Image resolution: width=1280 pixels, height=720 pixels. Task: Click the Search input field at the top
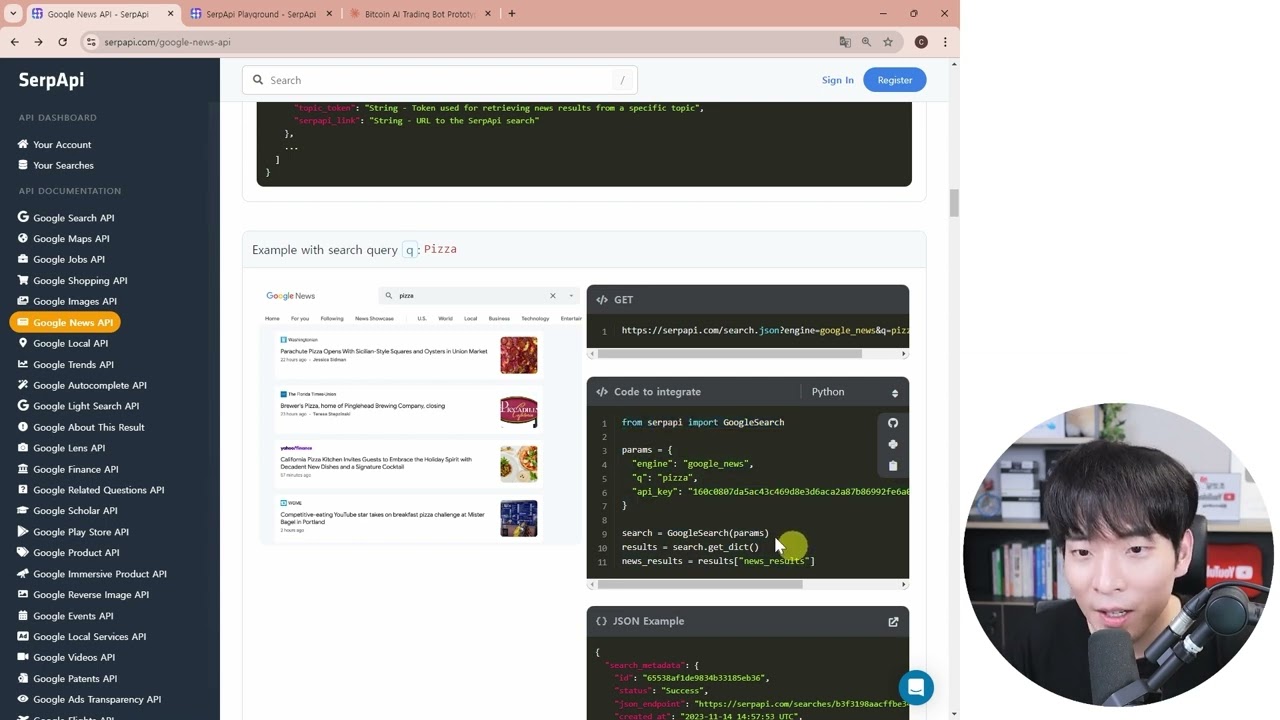(x=440, y=80)
